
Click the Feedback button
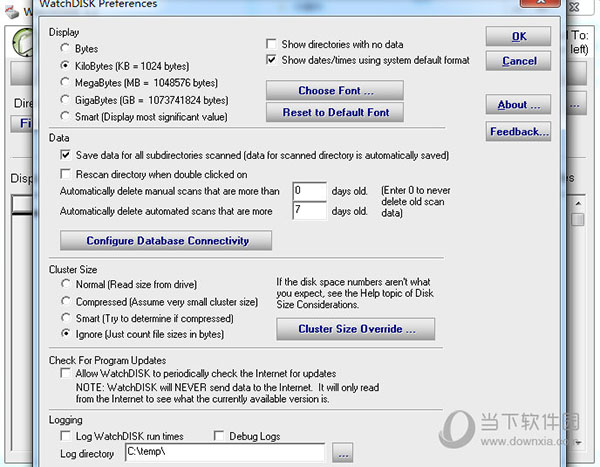pos(518,132)
